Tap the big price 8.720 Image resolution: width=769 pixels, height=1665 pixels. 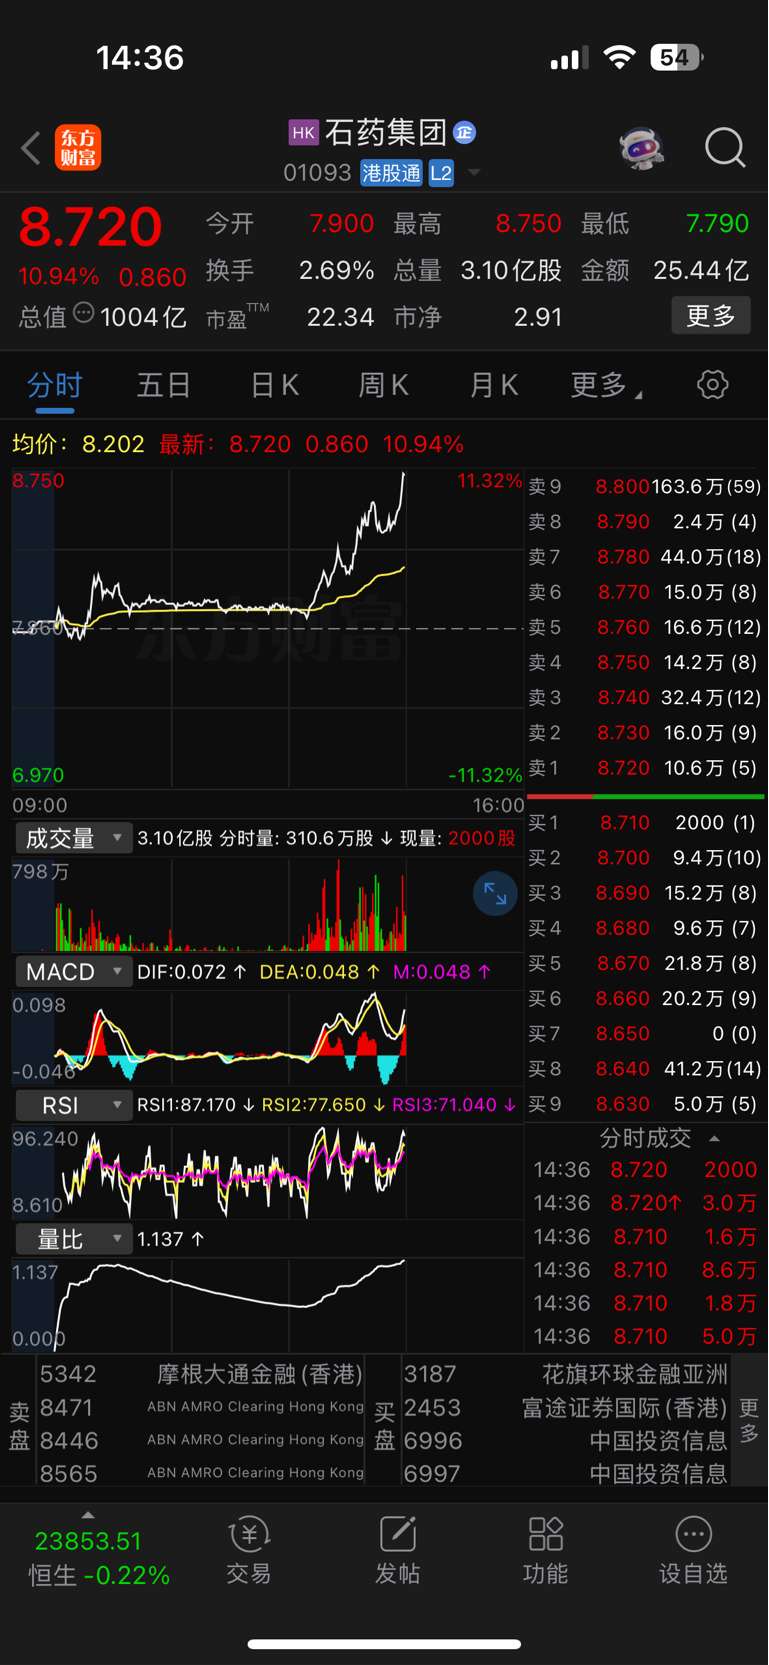click(x=90, y=226)
